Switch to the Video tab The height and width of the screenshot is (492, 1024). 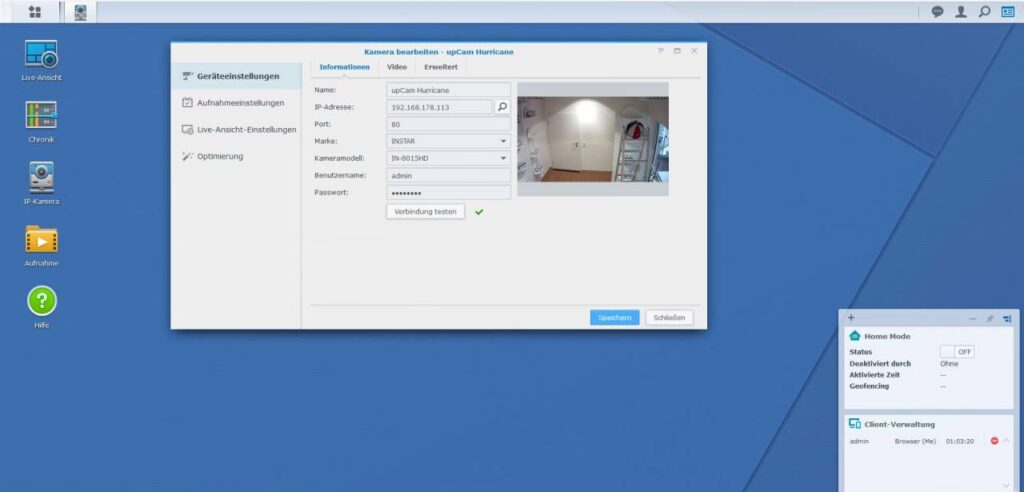(x=397, y=67)
